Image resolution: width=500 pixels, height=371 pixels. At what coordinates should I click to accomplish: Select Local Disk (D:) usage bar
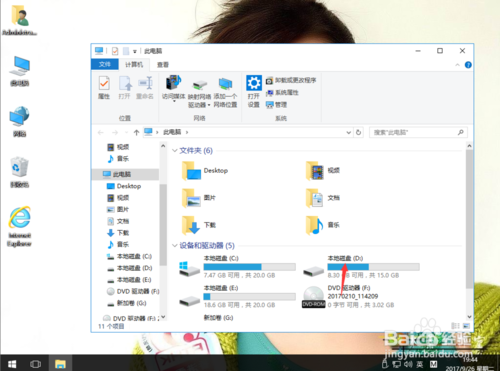click(373, 267)
